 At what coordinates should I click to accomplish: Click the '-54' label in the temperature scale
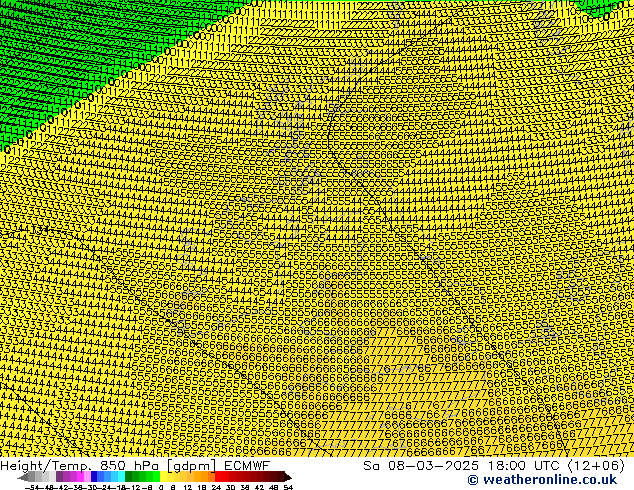pyautogui.click(x=33, y=487)
